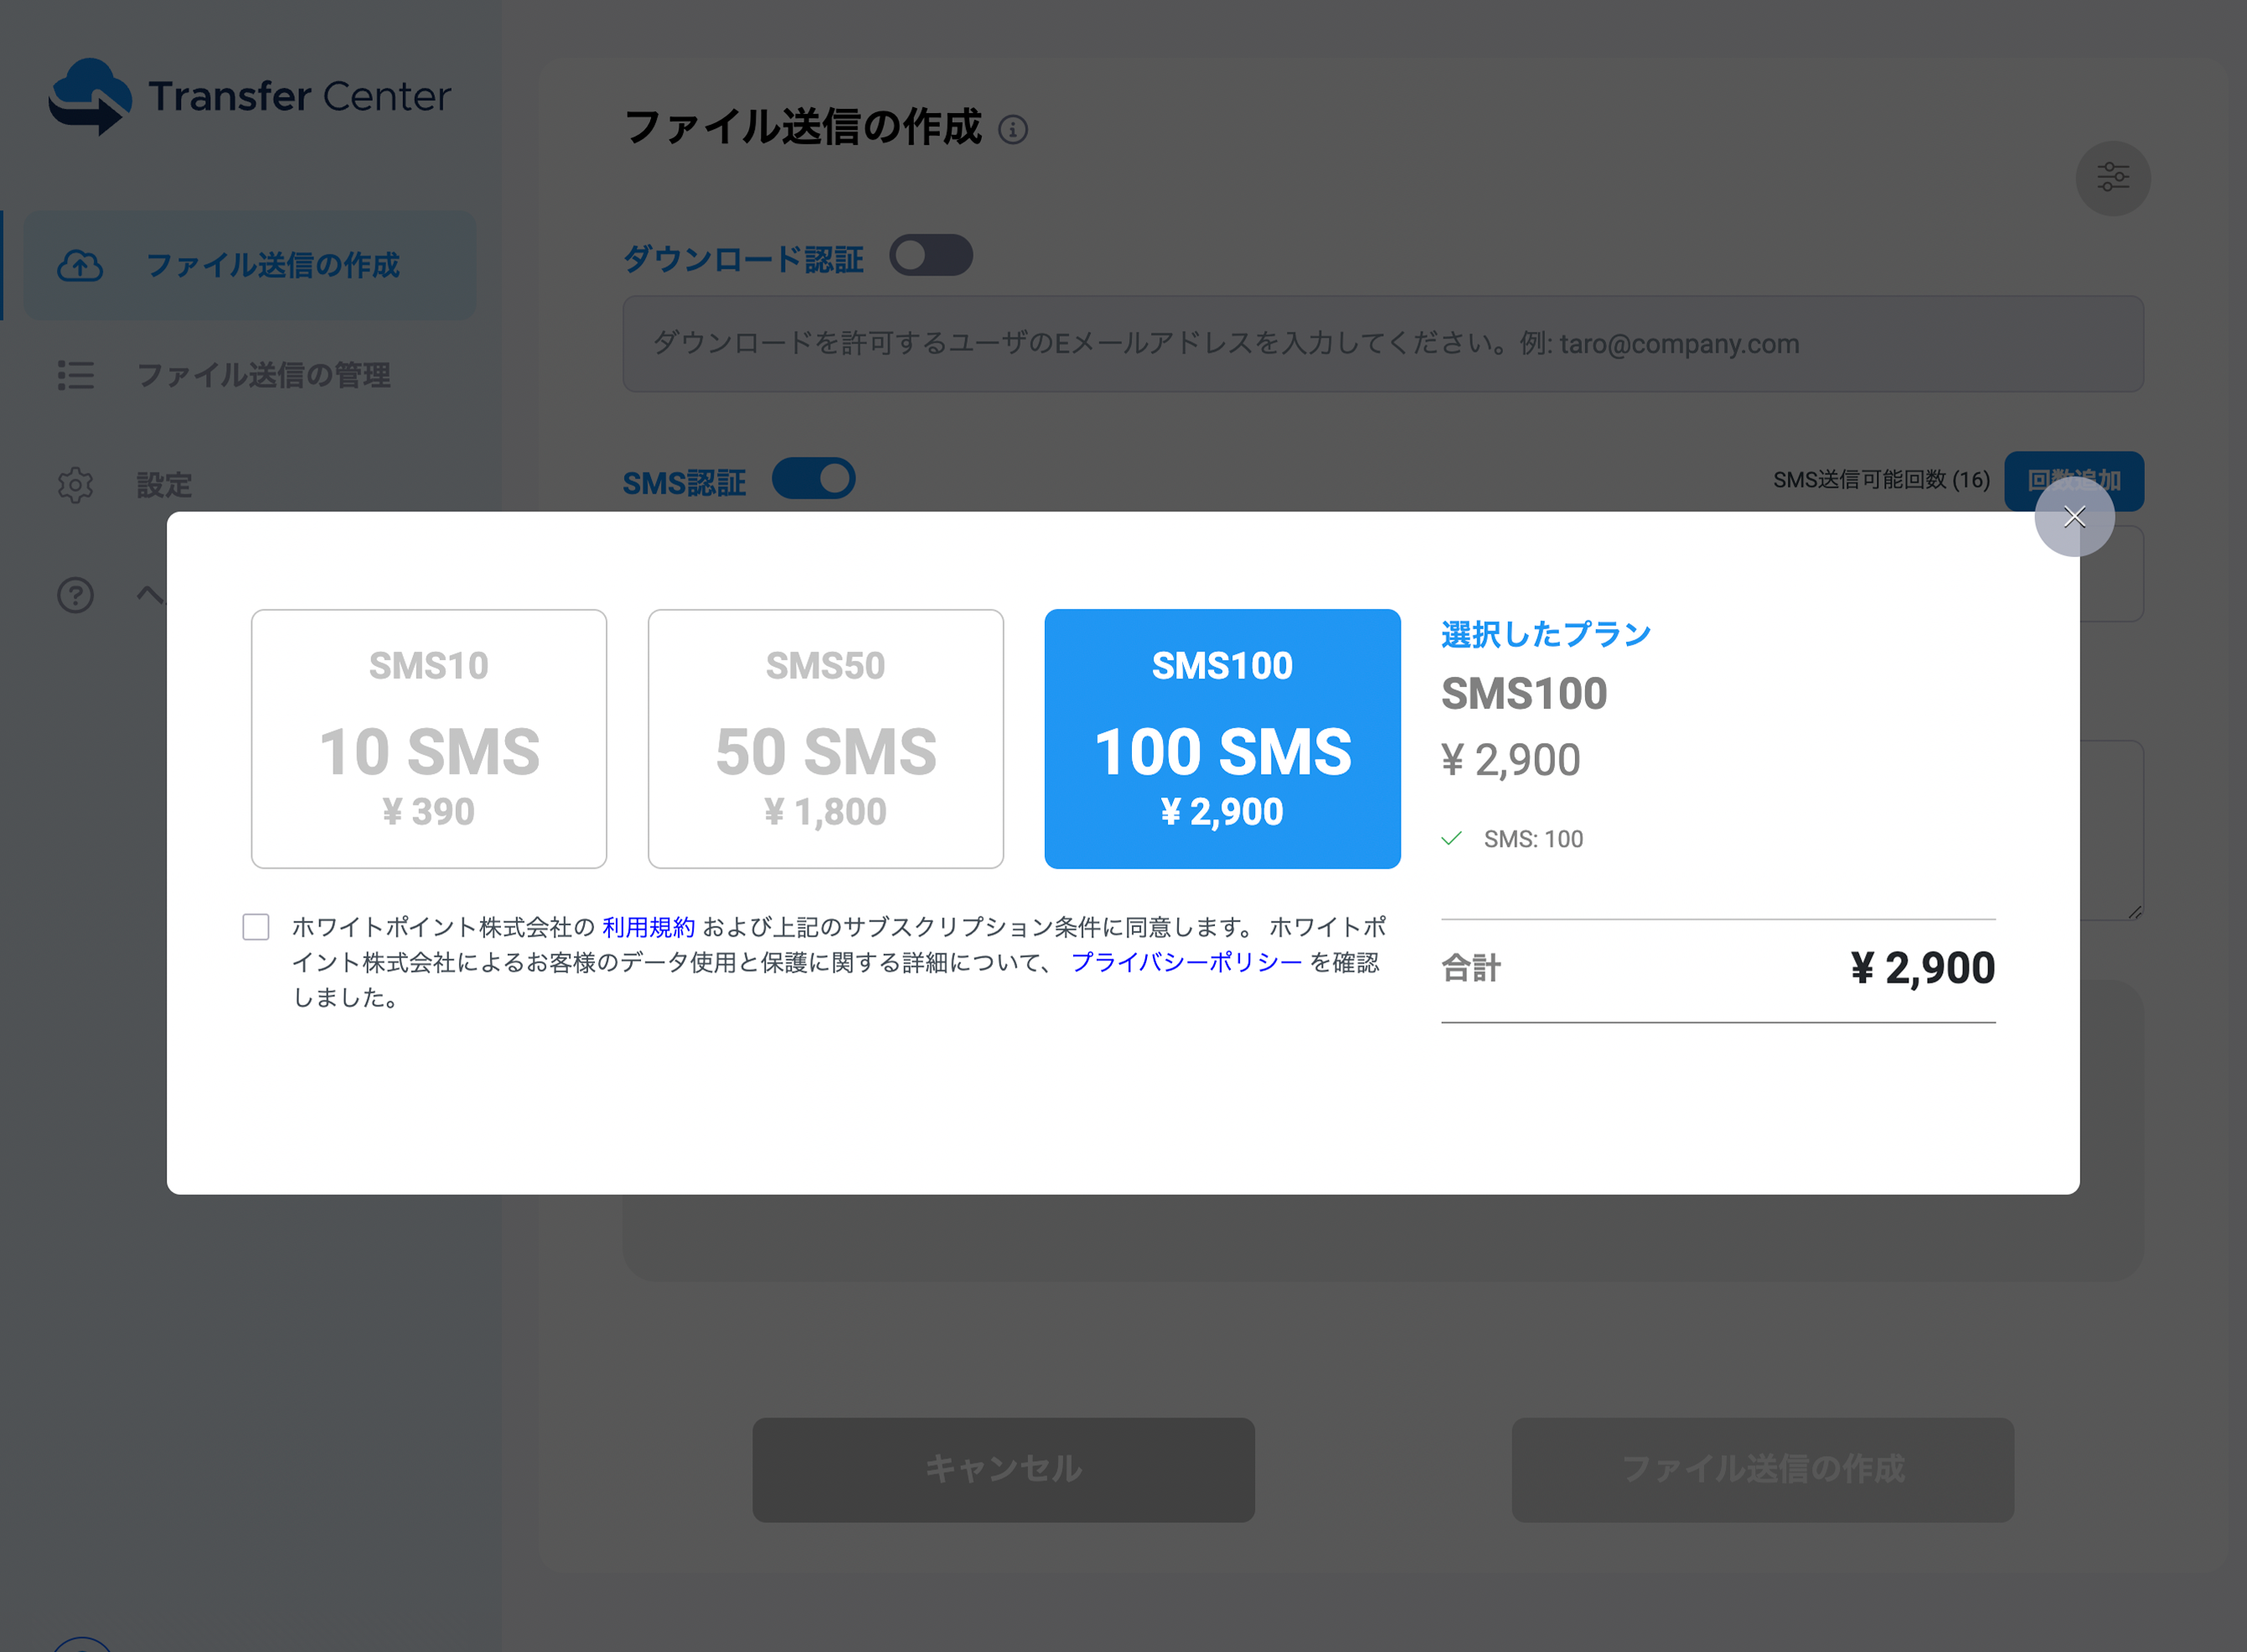Close the SMS plan dialog

(x=2074, y=517)
